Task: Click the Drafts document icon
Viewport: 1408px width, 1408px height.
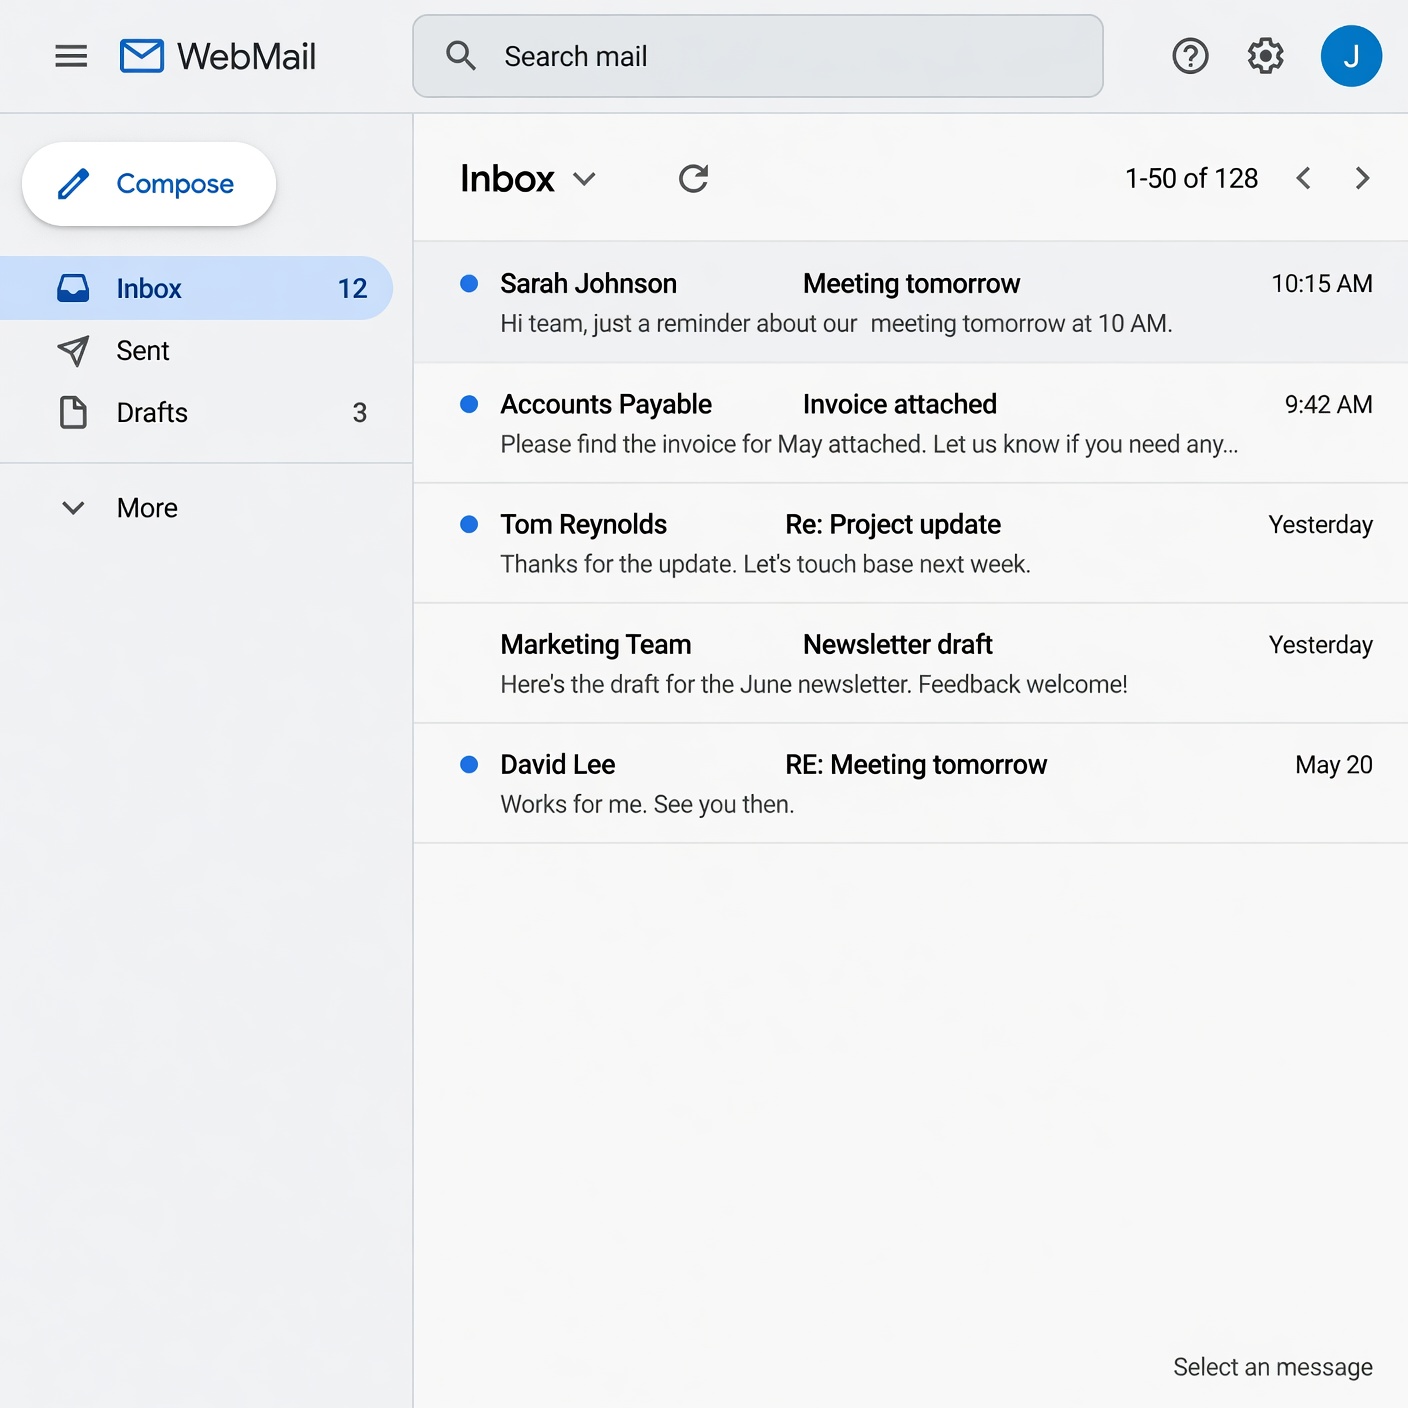Action: tap(73, 412)
